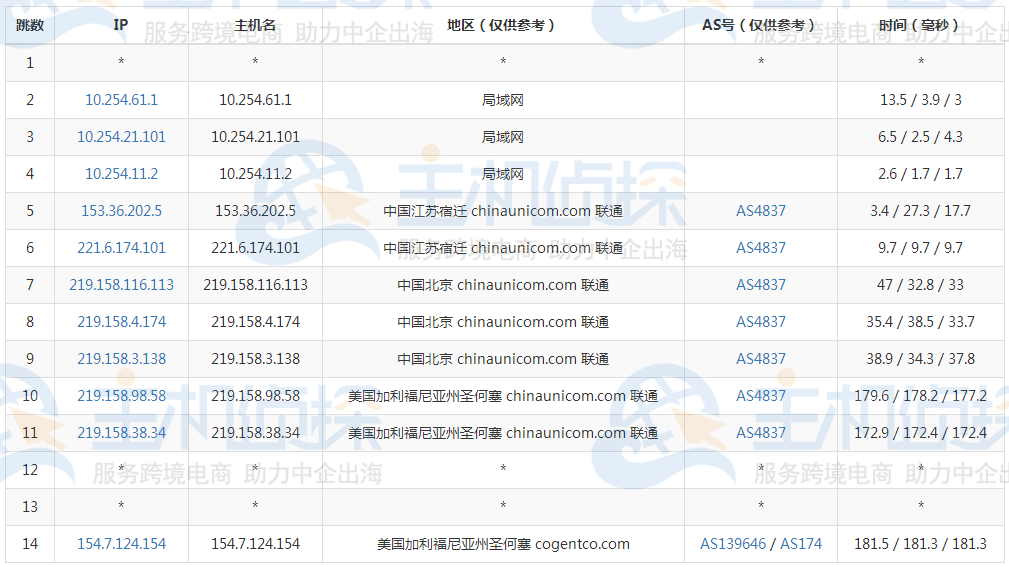Open IP link 153.36.202.5
This screenshot has height=567, width=1009.
click(121, 211)
